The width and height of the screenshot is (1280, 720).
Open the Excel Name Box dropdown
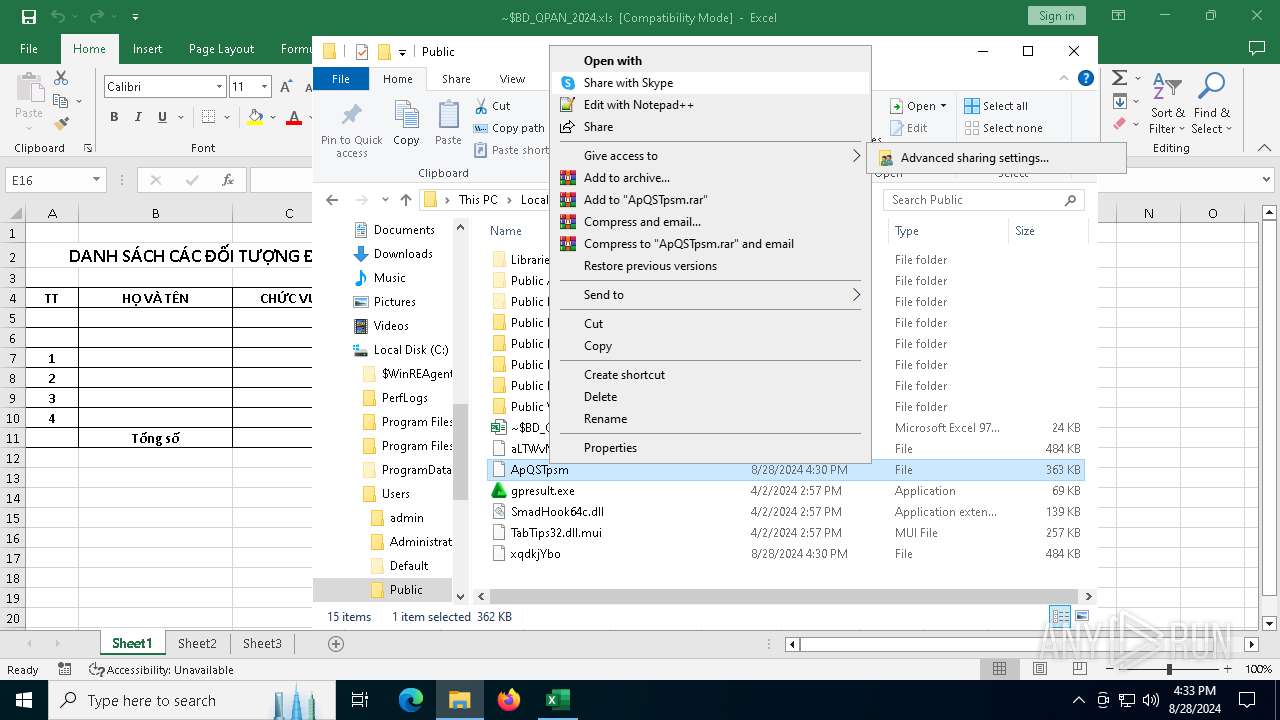point(96,180)
